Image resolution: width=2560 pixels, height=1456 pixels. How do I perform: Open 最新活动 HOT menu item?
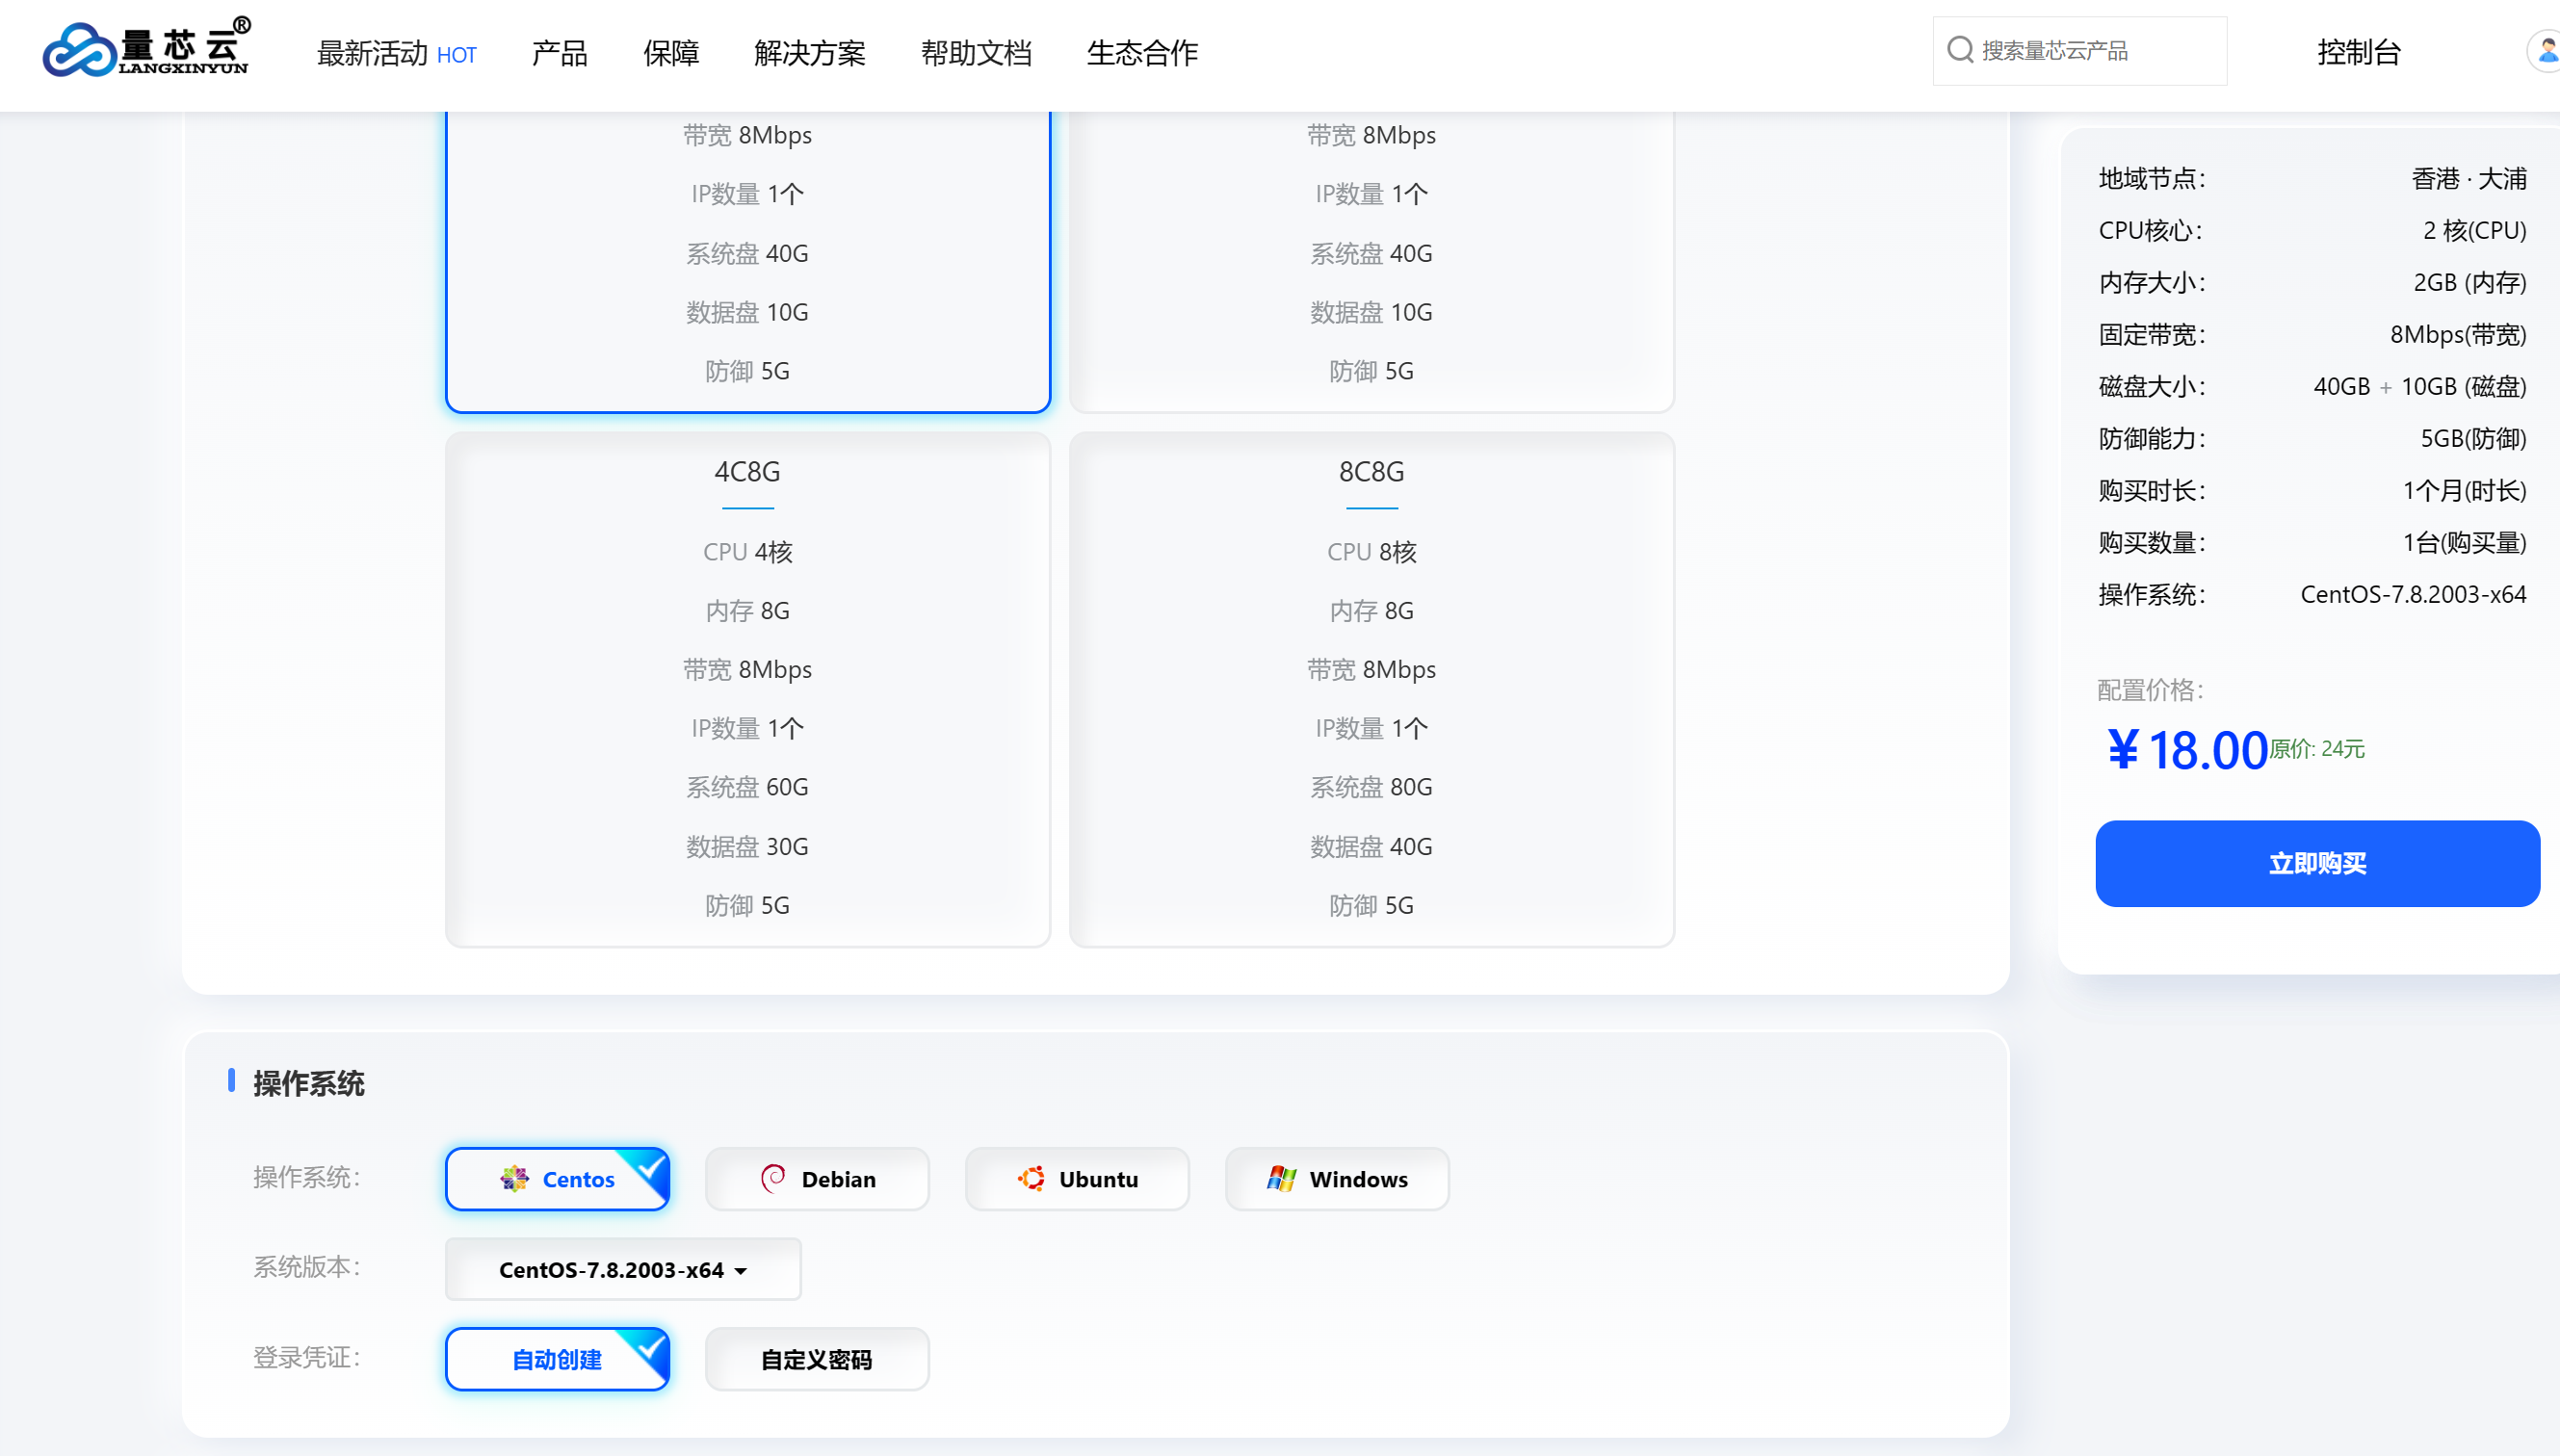tap(396, 53)
